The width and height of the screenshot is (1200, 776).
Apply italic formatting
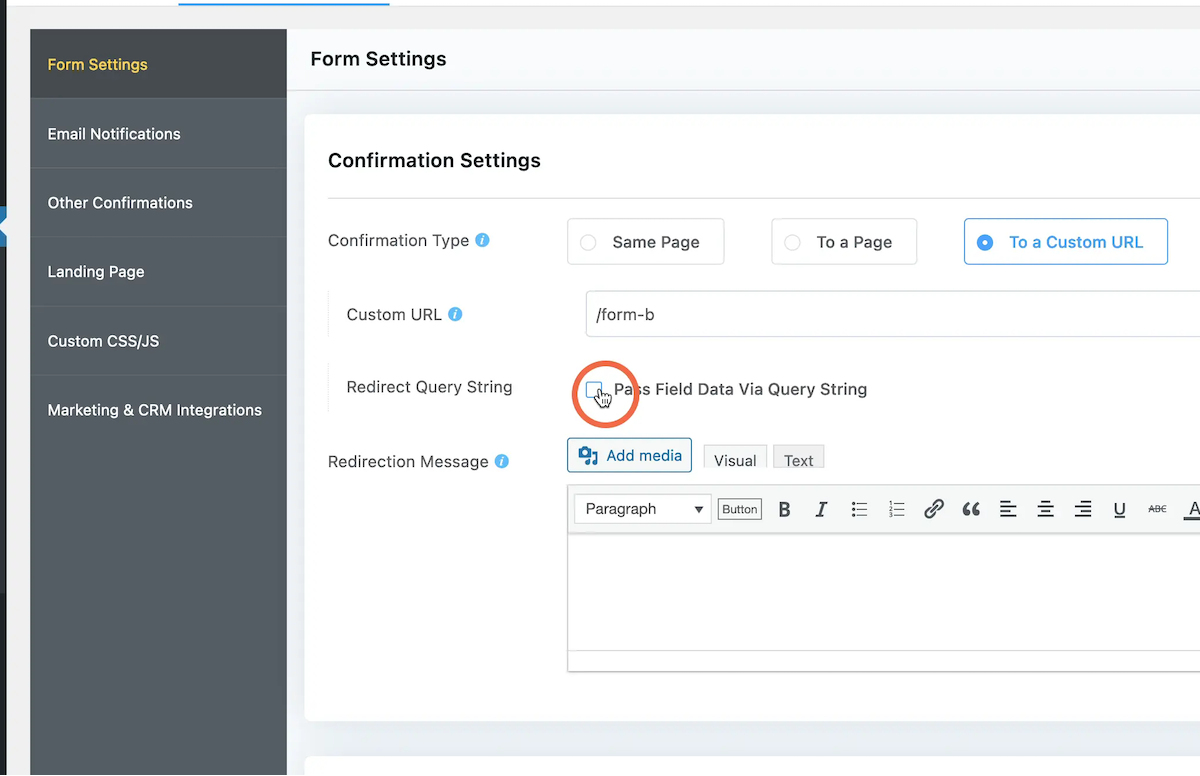[x=821, y=509]
